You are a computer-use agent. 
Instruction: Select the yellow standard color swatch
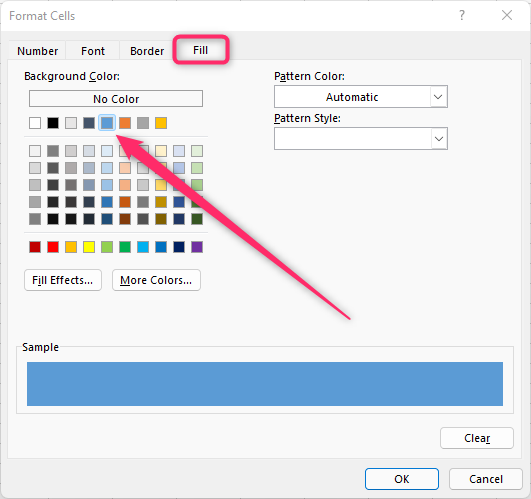(x=89, y=247)
